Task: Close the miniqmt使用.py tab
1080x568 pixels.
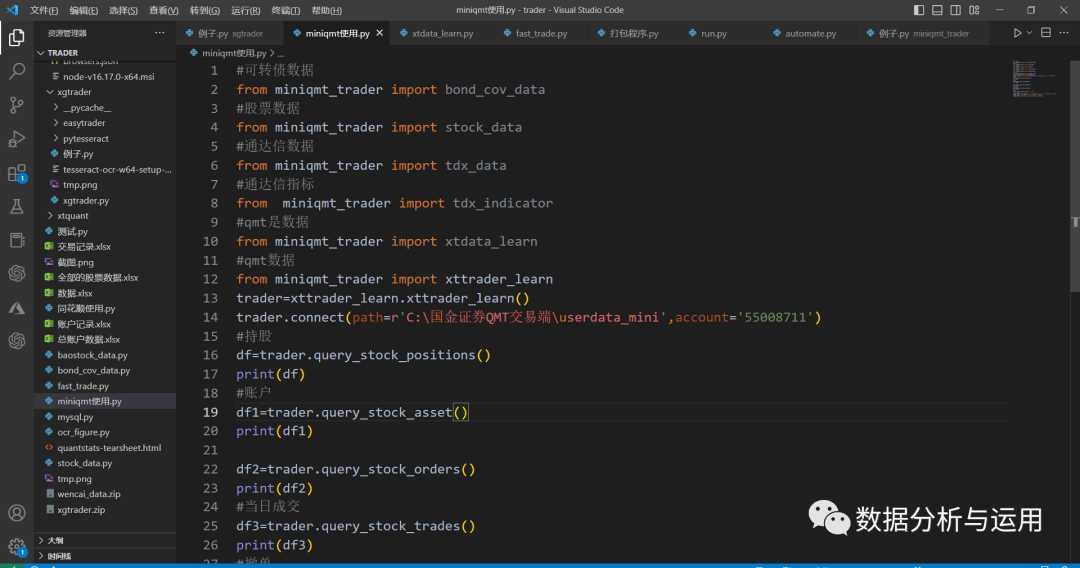Action: point(380,33)
